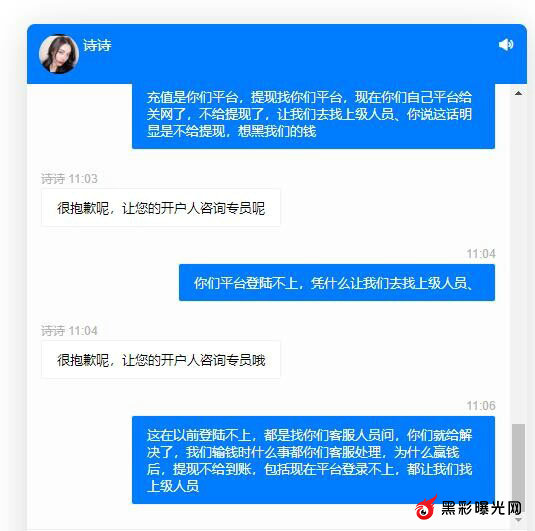Click the 黑彩曝光网 watermark text
The height and width of the screenshot is (531, 535).
pos(481,508)
